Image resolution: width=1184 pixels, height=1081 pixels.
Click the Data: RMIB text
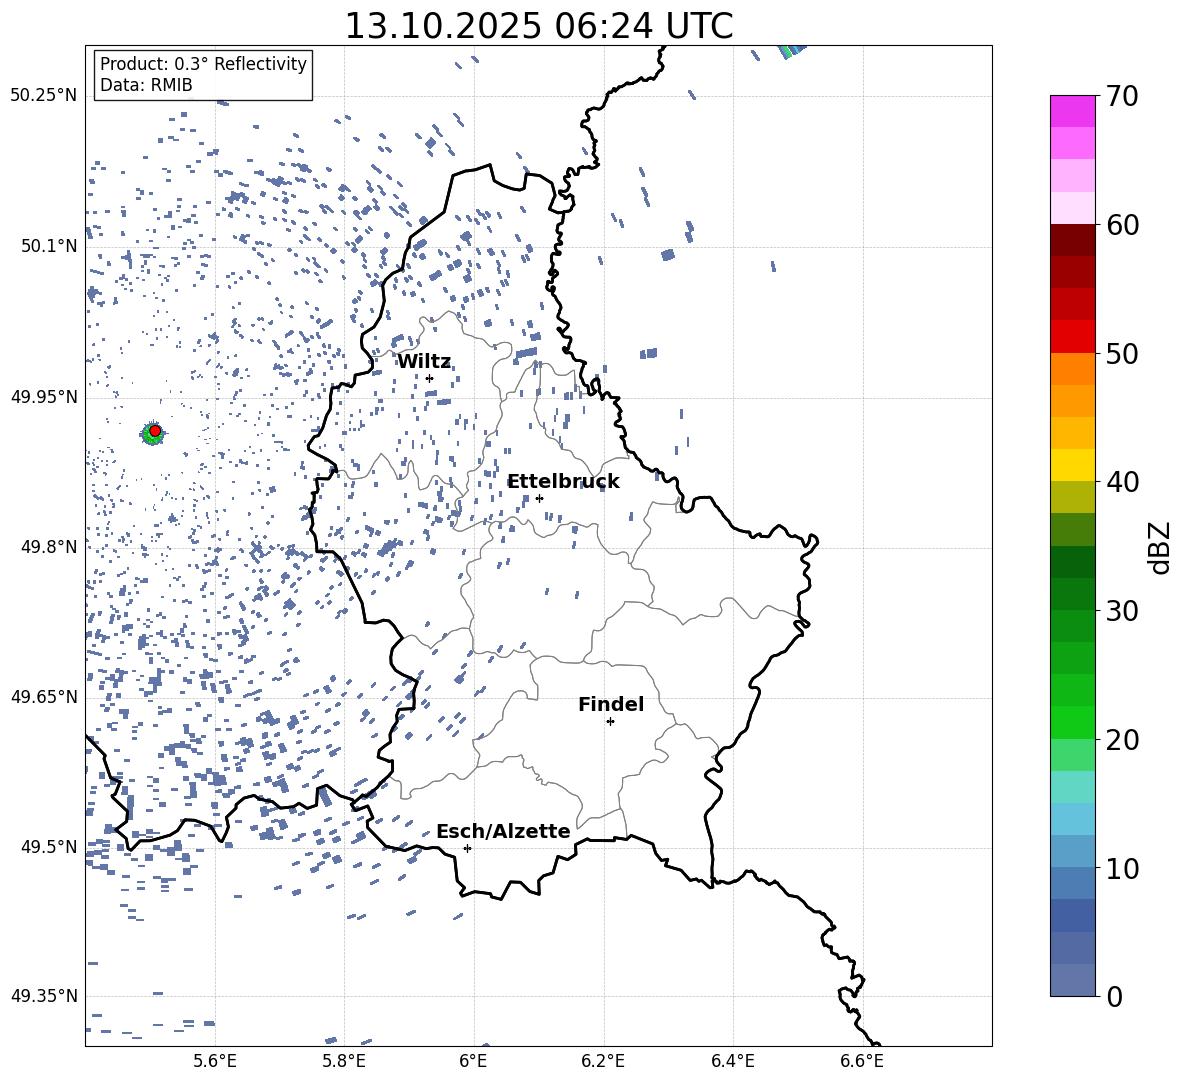coord(146,85)
